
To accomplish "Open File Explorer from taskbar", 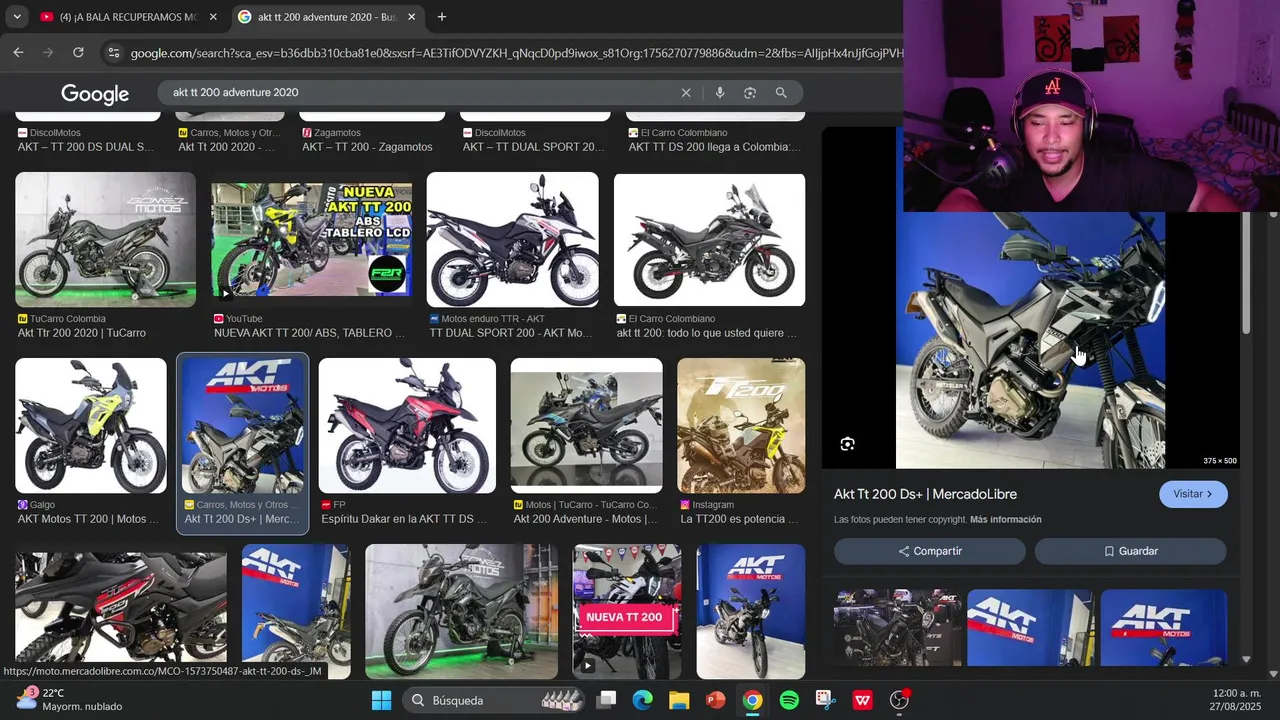I will pyautogui.click(x=679, y=700).
